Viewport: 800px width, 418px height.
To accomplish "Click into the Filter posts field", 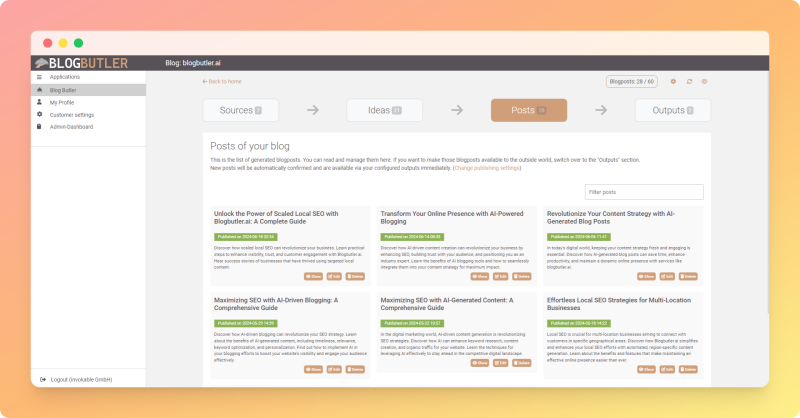I will (x=644, y=191).
